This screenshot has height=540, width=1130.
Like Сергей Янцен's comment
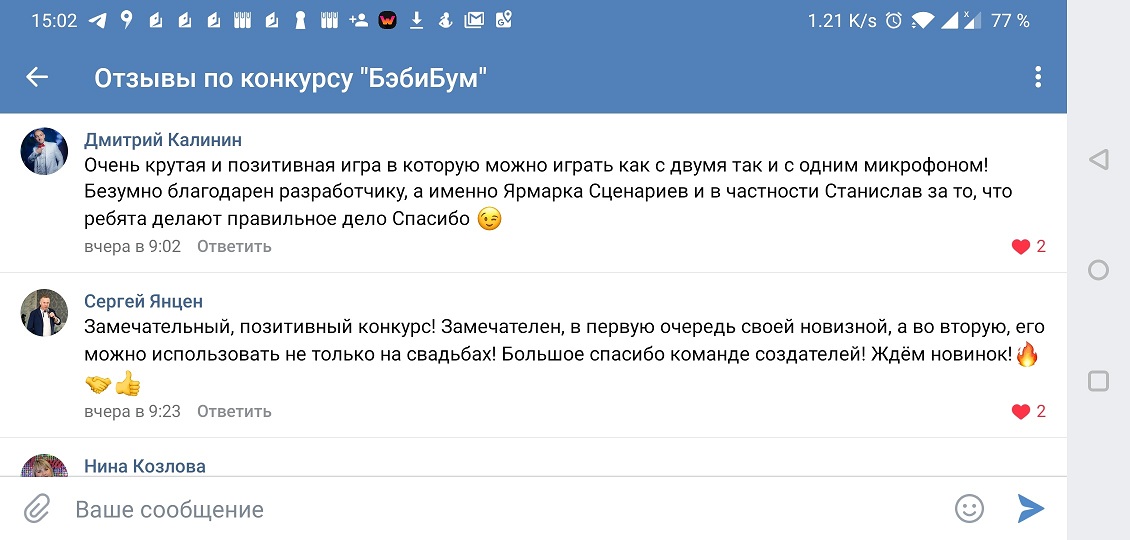click(x=1021, y=411)
